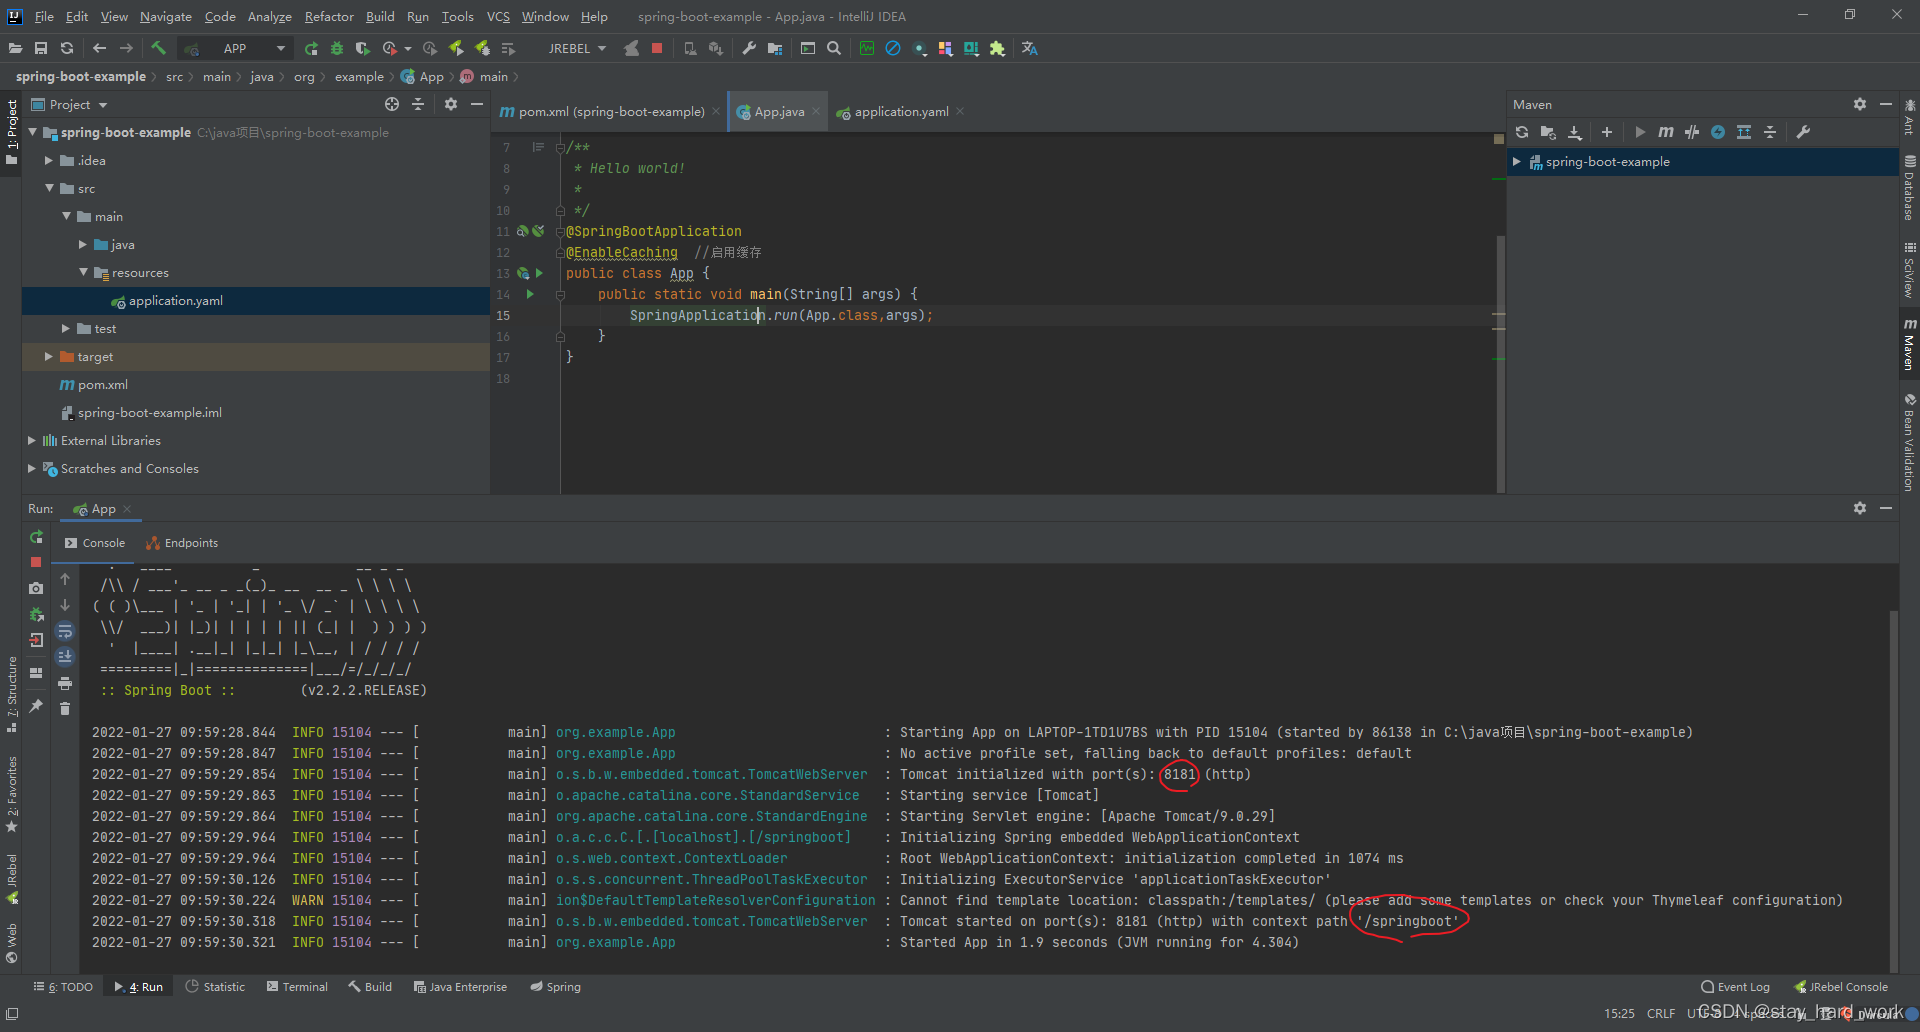This screenshot has height=1032, width=1920.
Task: Open the JREBEL dropdown
Action: [x=577, y=48]
